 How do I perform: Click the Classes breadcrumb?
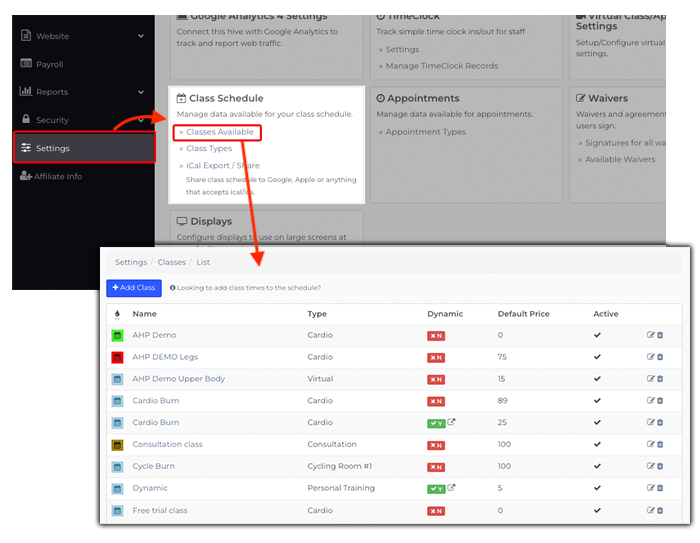pyautogui.click(x=172, y=262)
